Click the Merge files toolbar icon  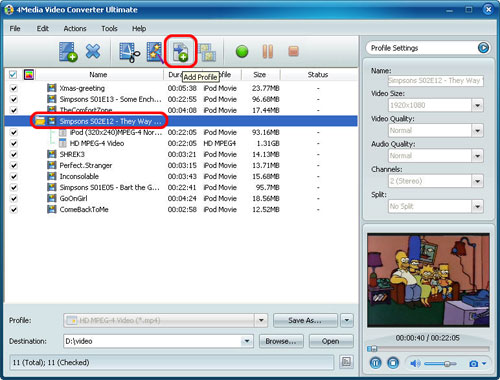[207, 52]
